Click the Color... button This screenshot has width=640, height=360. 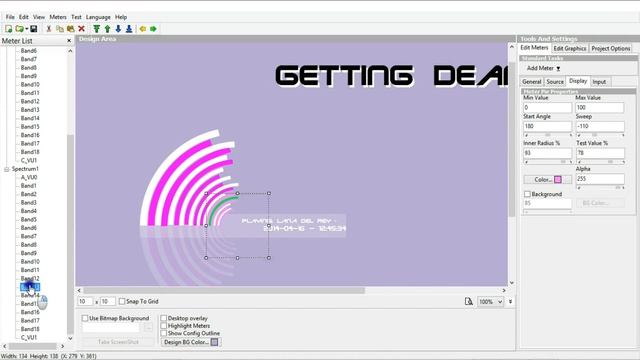[x=548, y=180]
